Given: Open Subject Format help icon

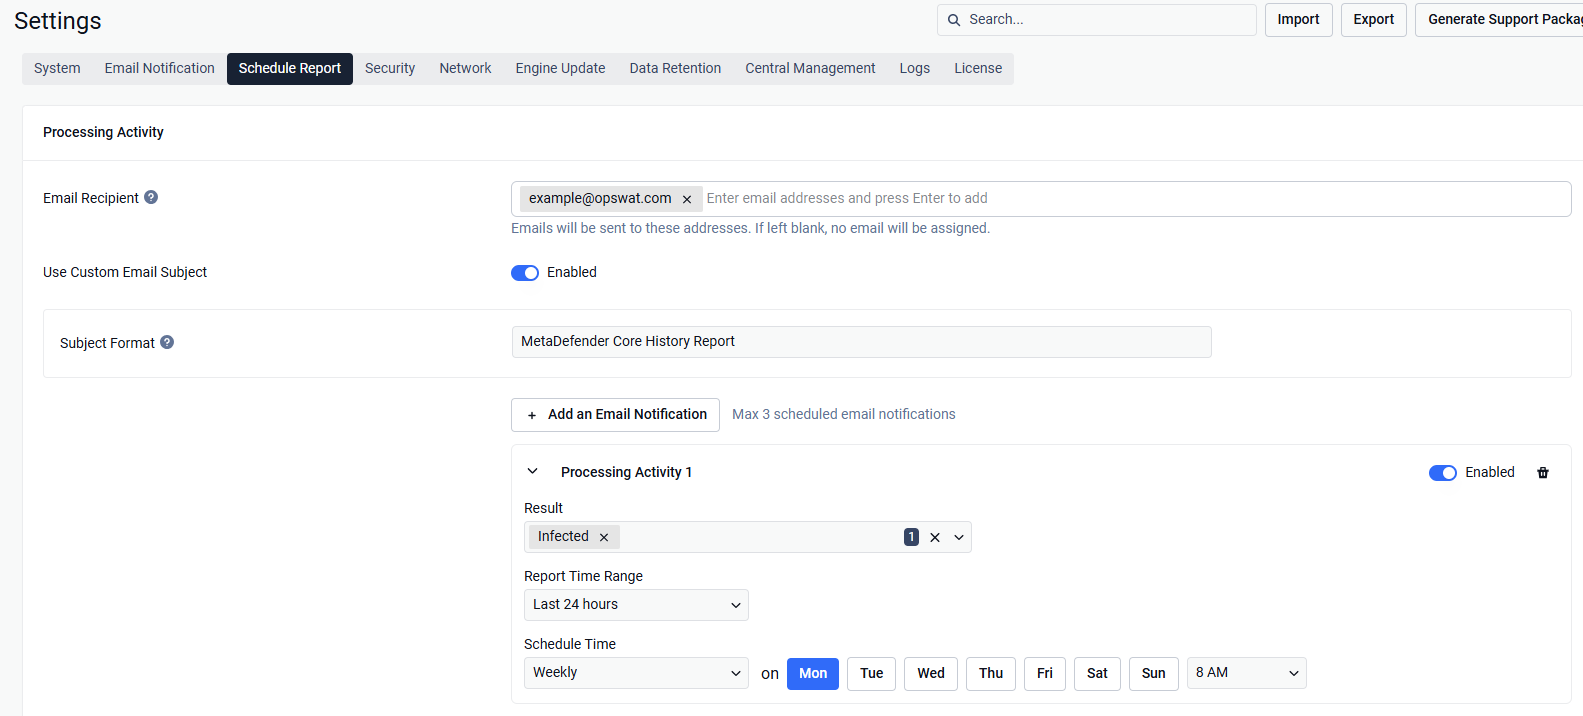Looking at the screenshot, I should coord(167,342).
